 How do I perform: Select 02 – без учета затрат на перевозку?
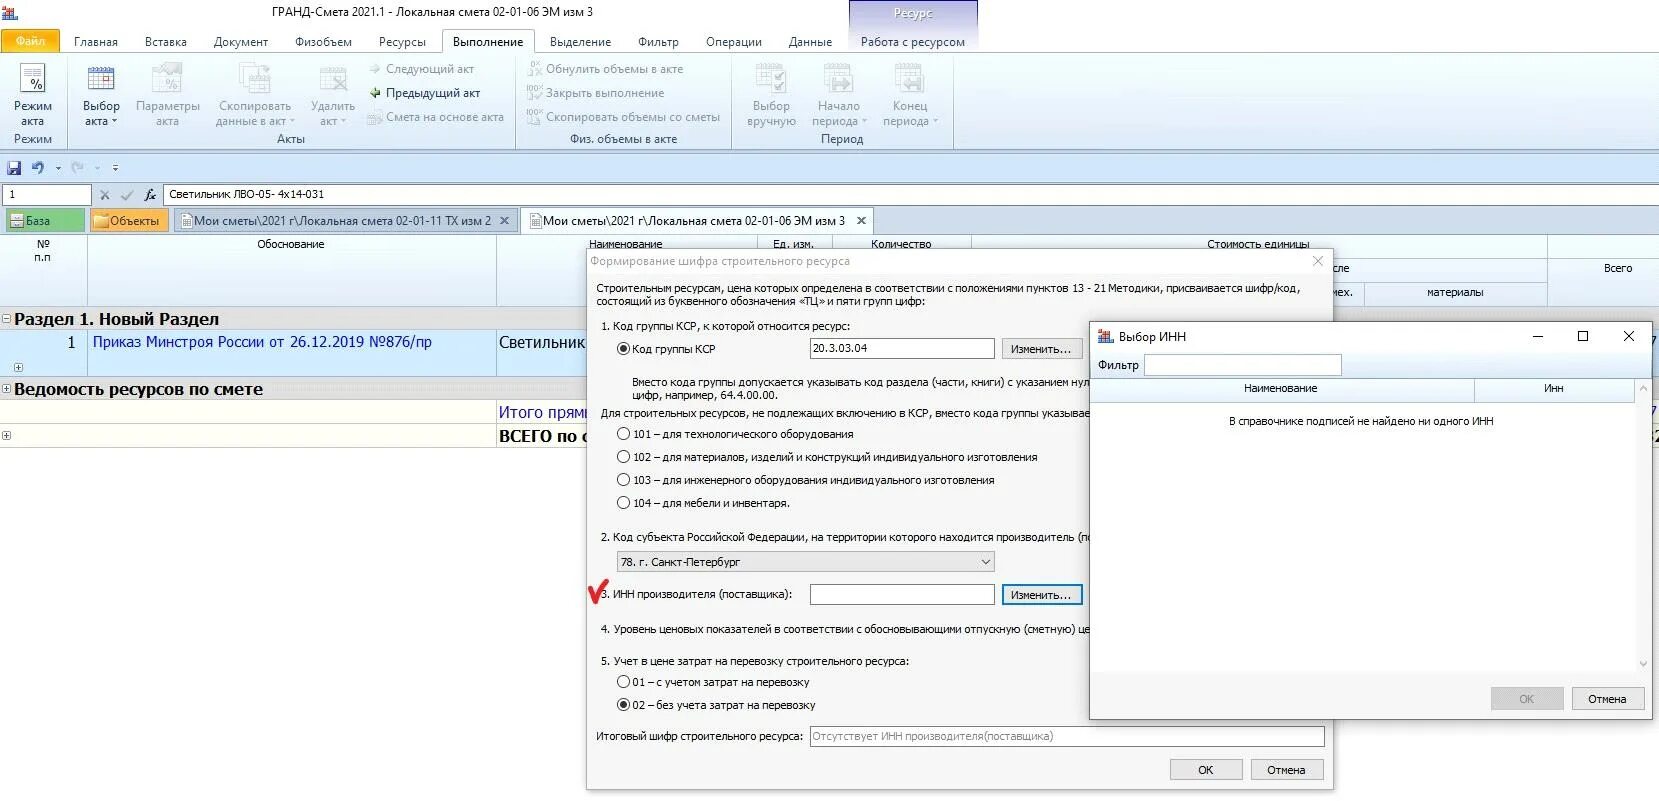(x=624, y=705)
